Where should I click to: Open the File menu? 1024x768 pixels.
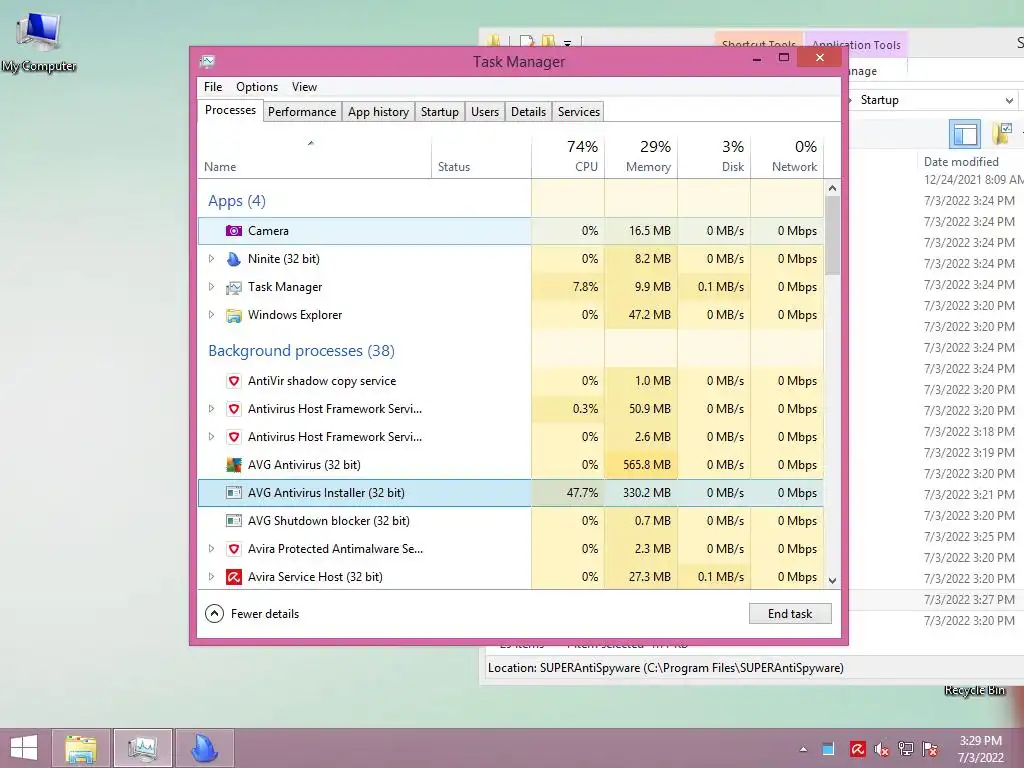[213, 87]
